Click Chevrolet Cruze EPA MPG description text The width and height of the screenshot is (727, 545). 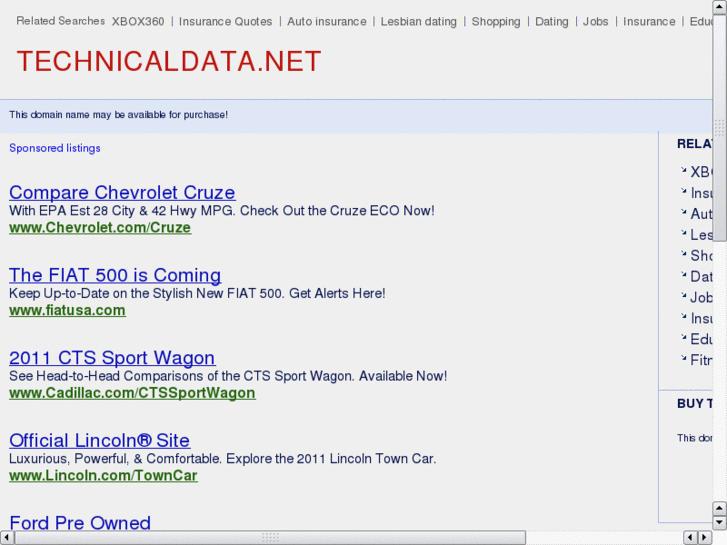pyautogui.click(x=222, y=211)
